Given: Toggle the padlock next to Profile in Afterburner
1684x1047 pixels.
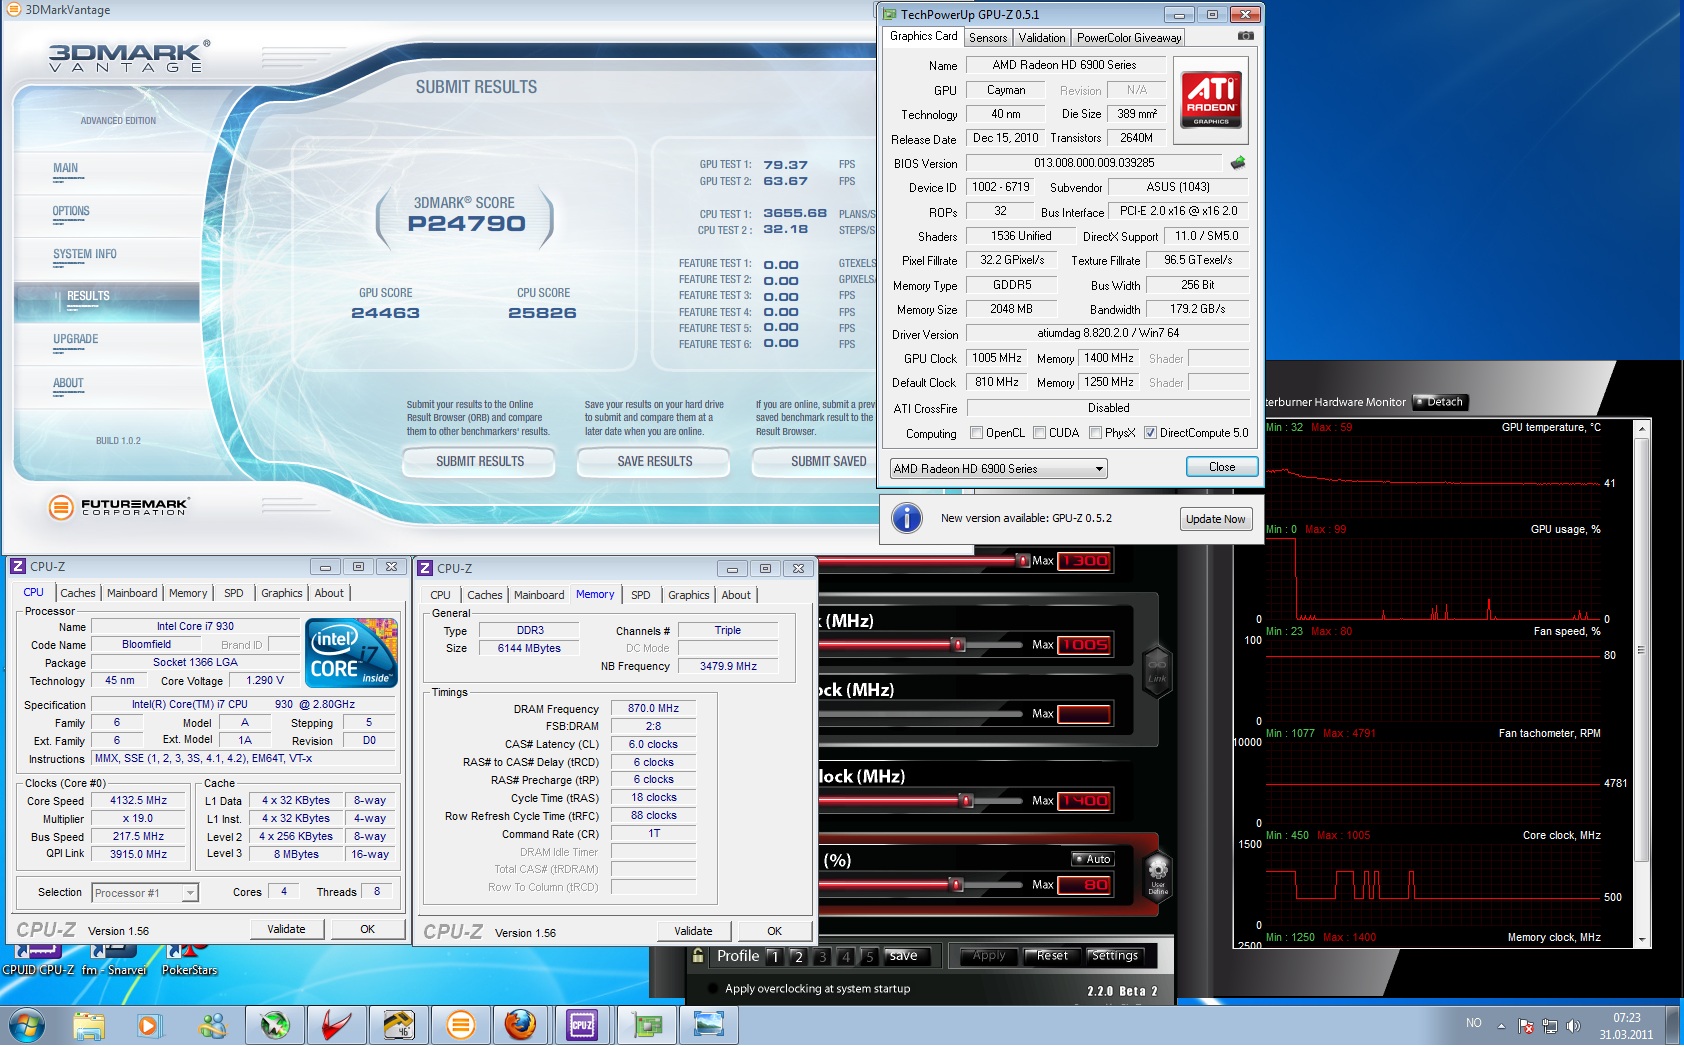Looking at the screenshot, I should click(x=698, y=956).
